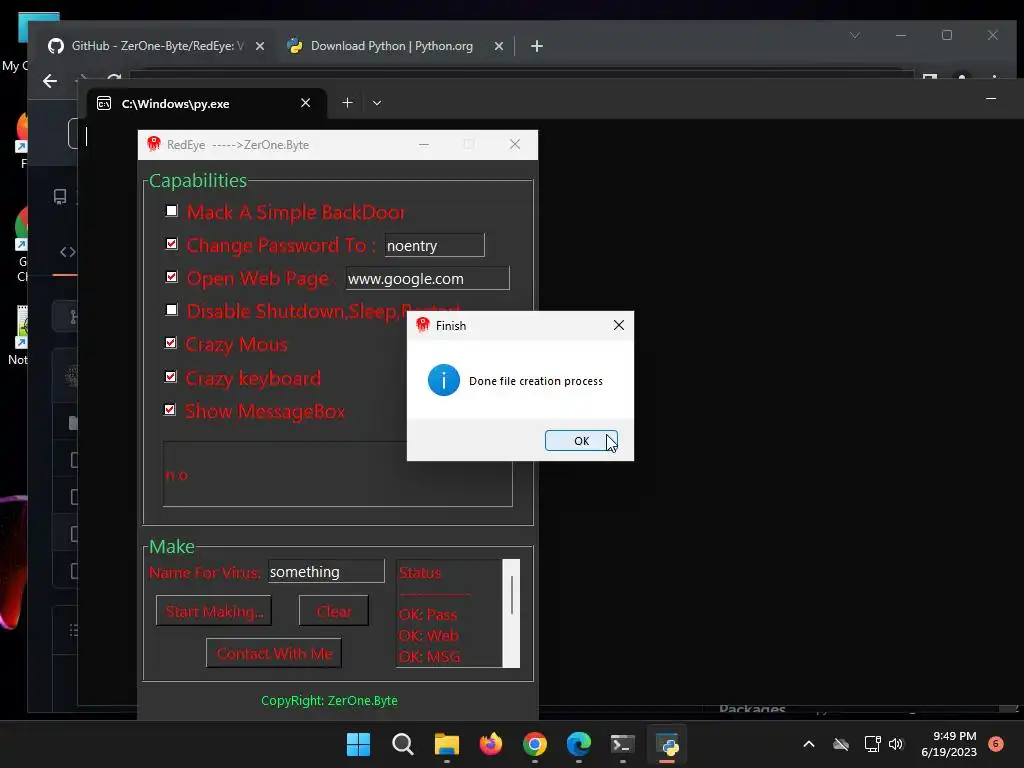1024x768 pixels.
Task: Click the OneDrive cloud tray icon
Action: click(841, 744)
